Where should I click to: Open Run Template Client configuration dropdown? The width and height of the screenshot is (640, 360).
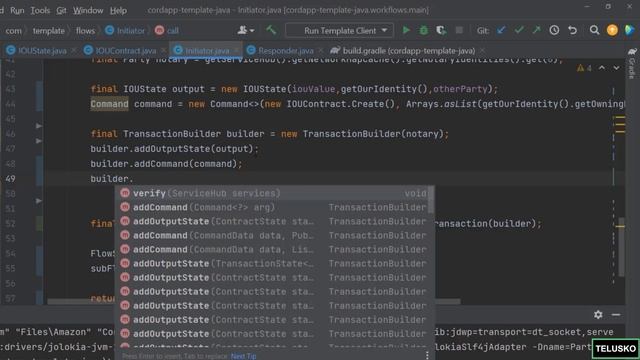point(340,31)
